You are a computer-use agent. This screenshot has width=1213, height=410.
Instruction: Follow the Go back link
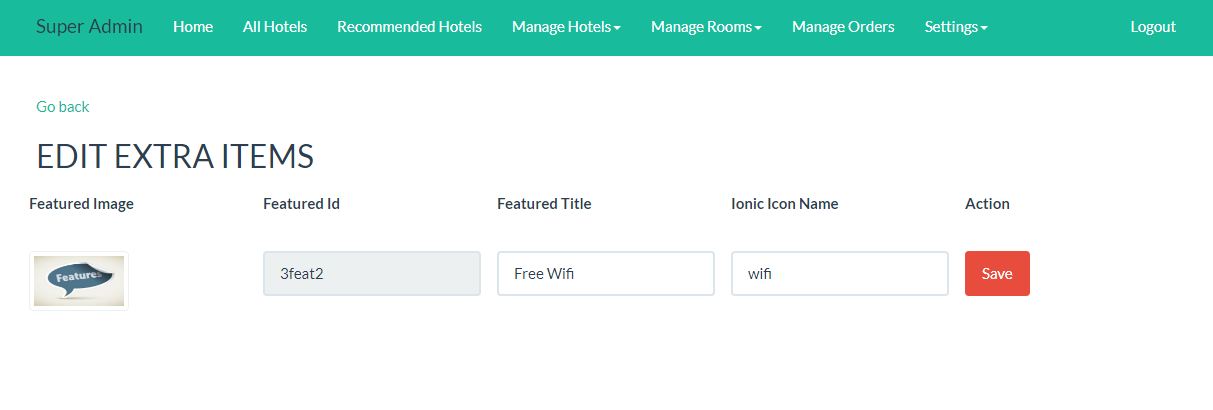pos(63,107)
